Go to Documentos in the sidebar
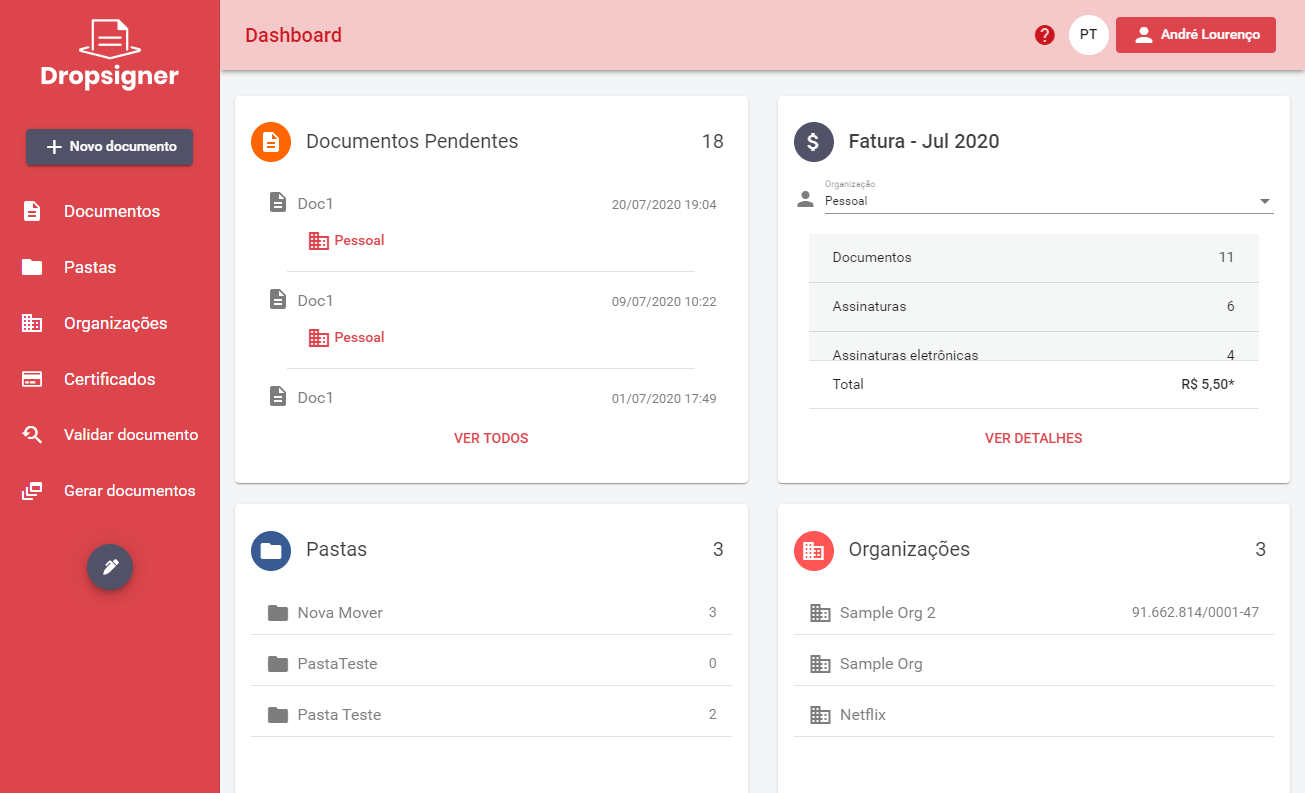1305x793 pixels. point(111,211)
